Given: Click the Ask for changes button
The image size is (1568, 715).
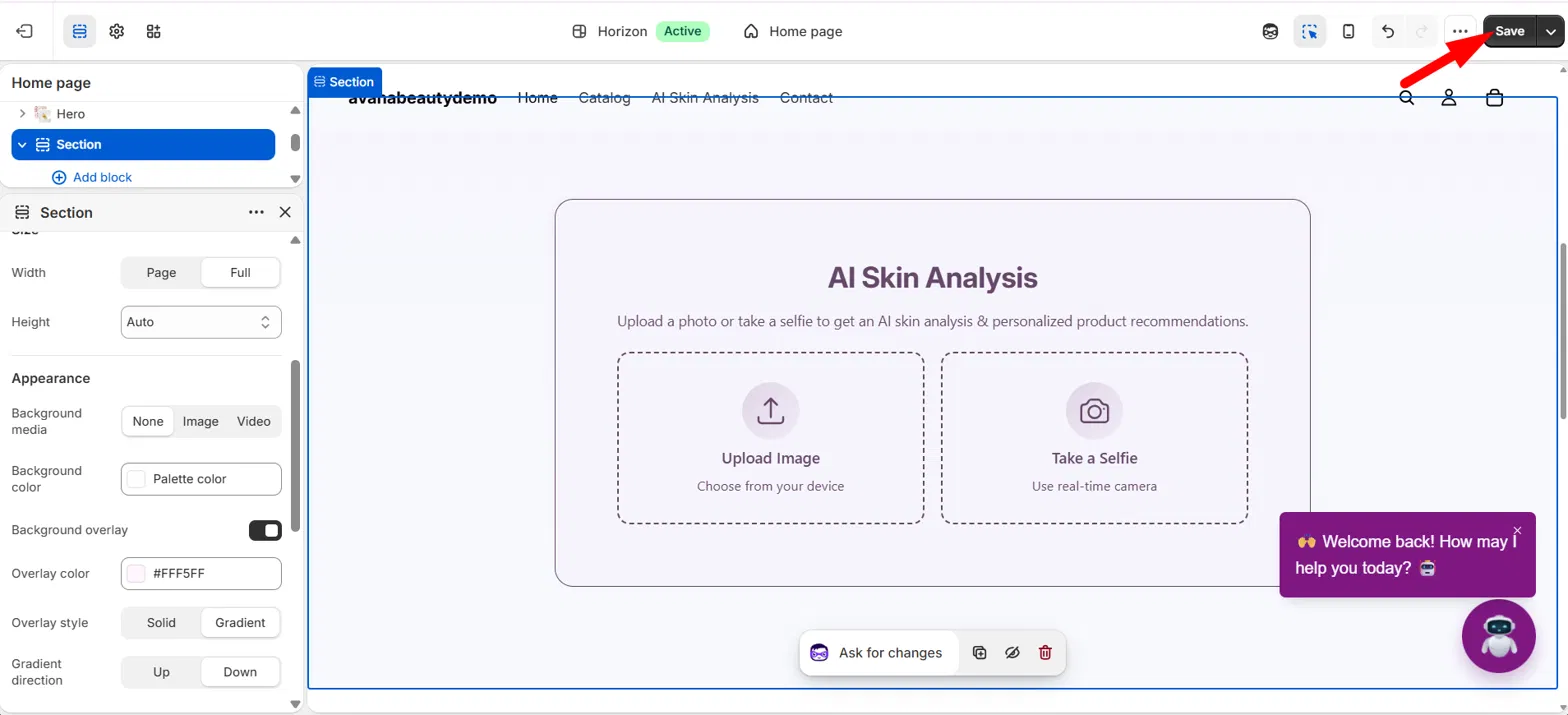Looking at the screenshot, I should (x=879, y=653).
